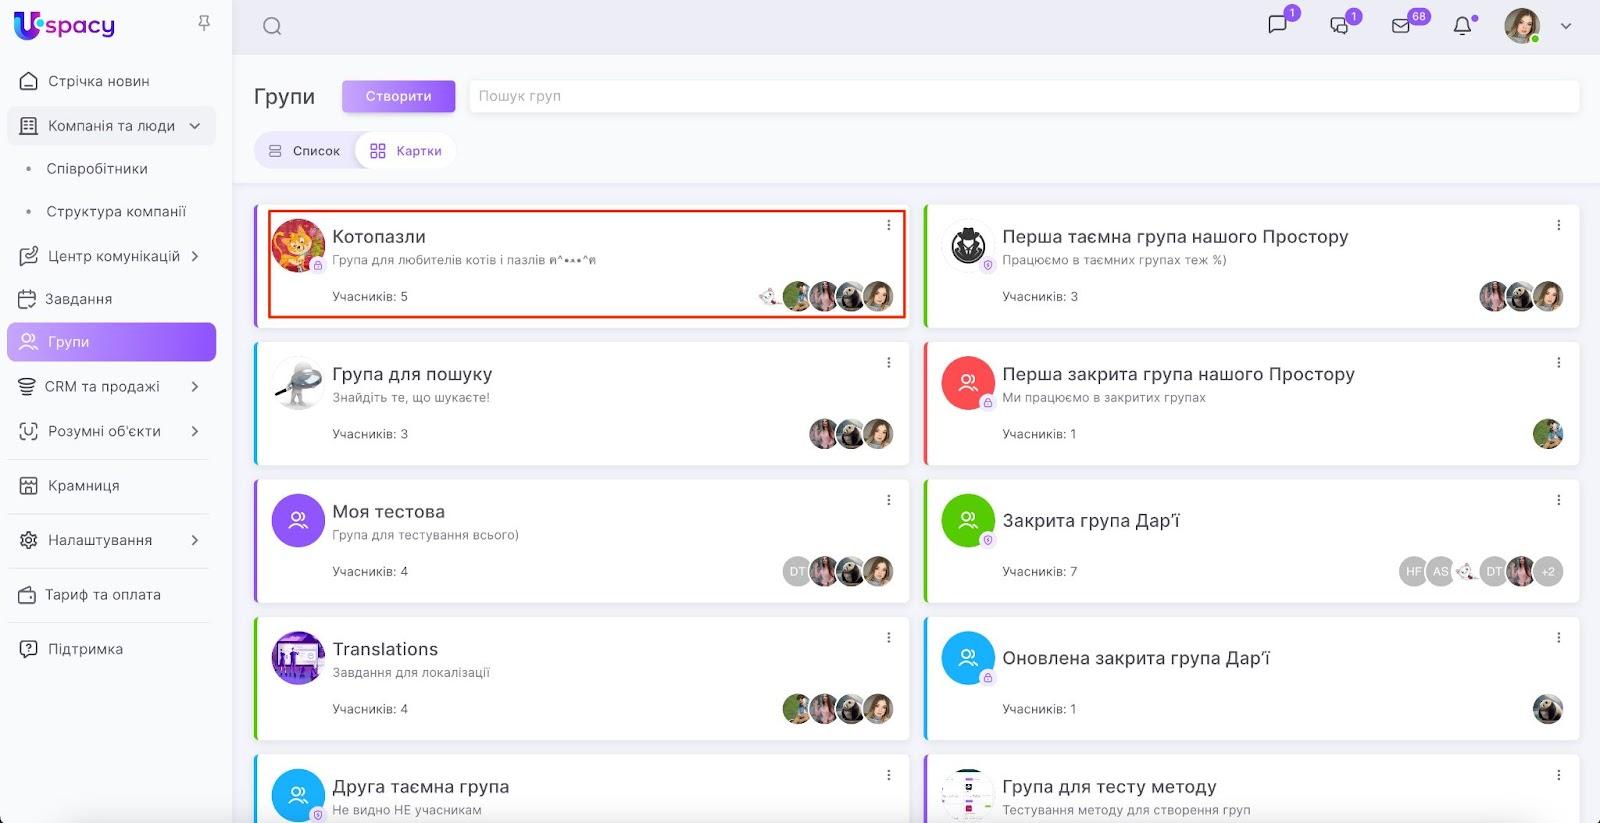Pin the sidebar with the pin icon
This screenshot has height=823, width=1600.
[x=204, y=23]
